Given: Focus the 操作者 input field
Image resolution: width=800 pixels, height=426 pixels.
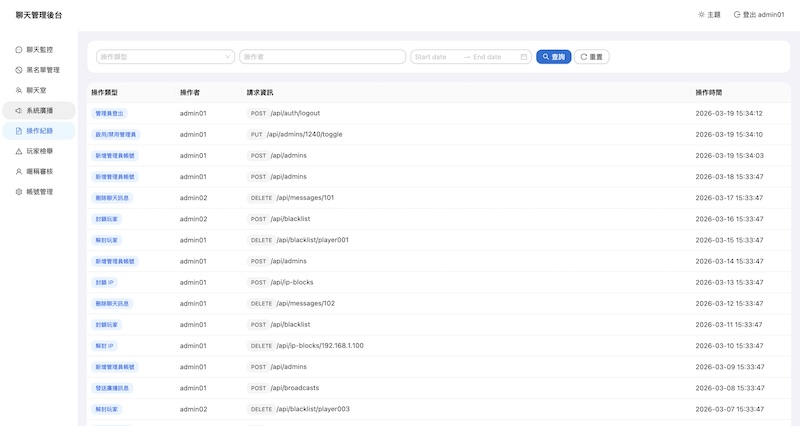Looking at the screenshot, I should tap(322, 57).
